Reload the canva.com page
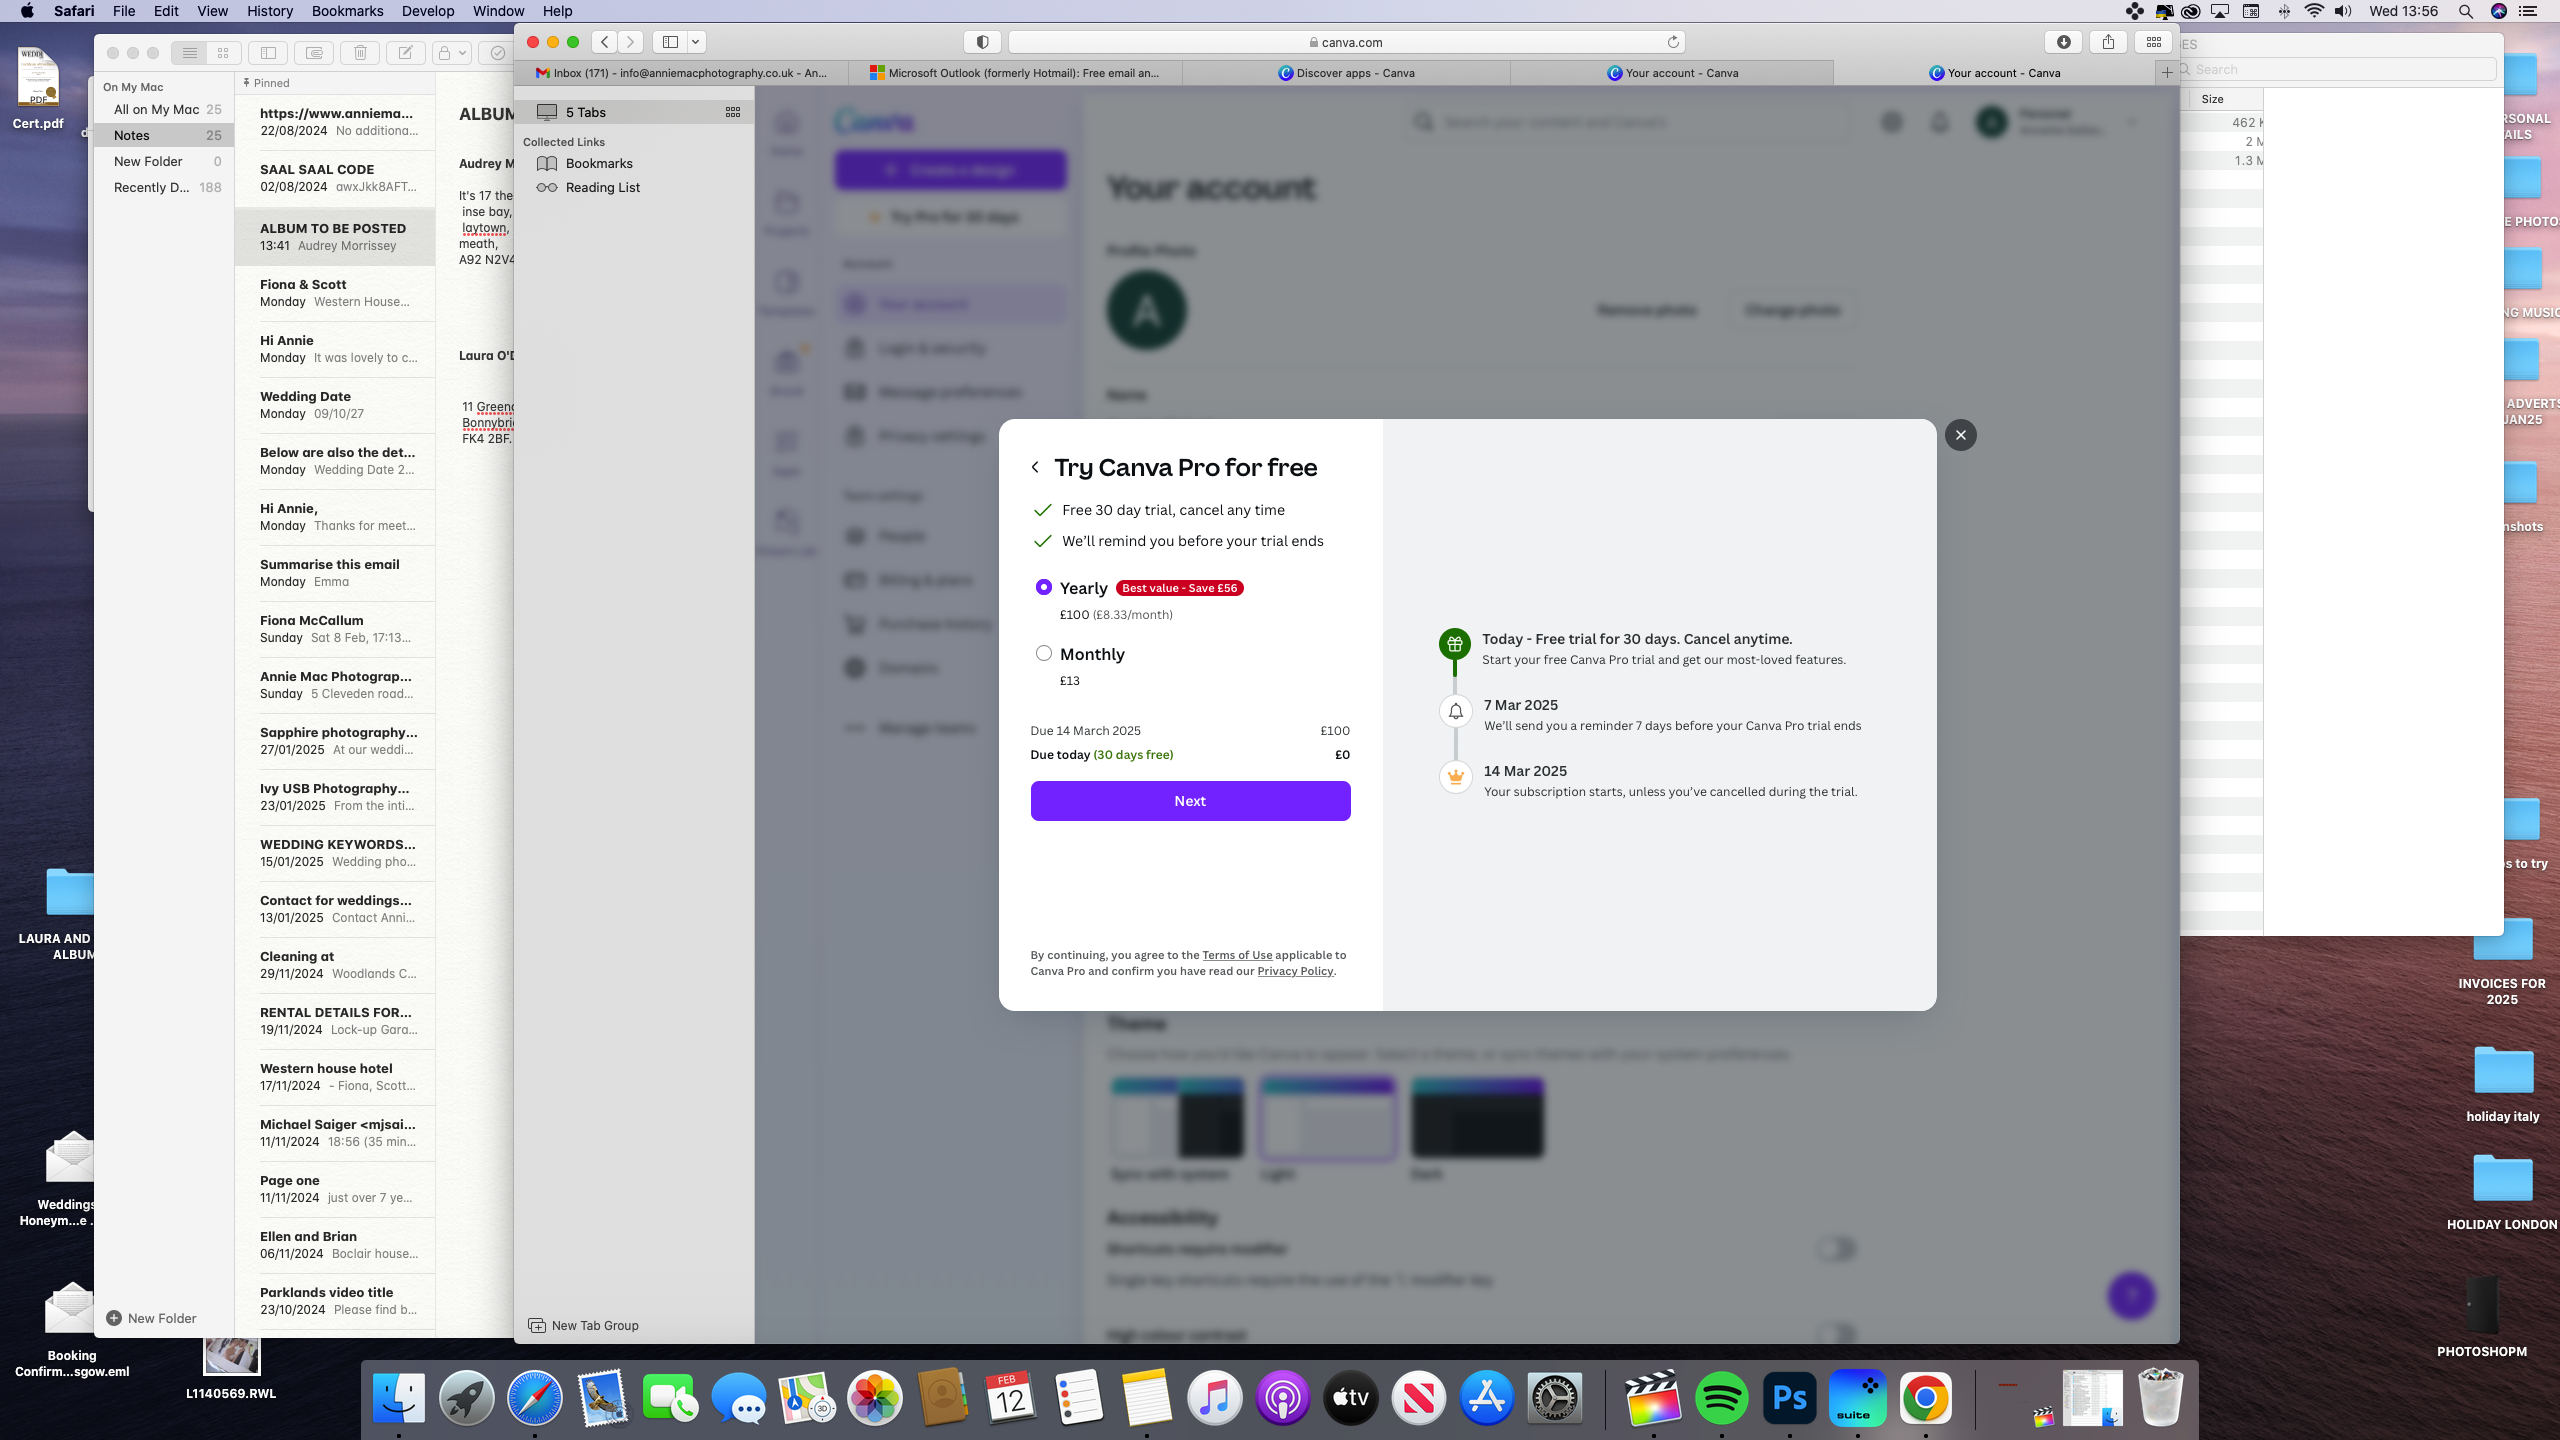 pos(1673,42)
